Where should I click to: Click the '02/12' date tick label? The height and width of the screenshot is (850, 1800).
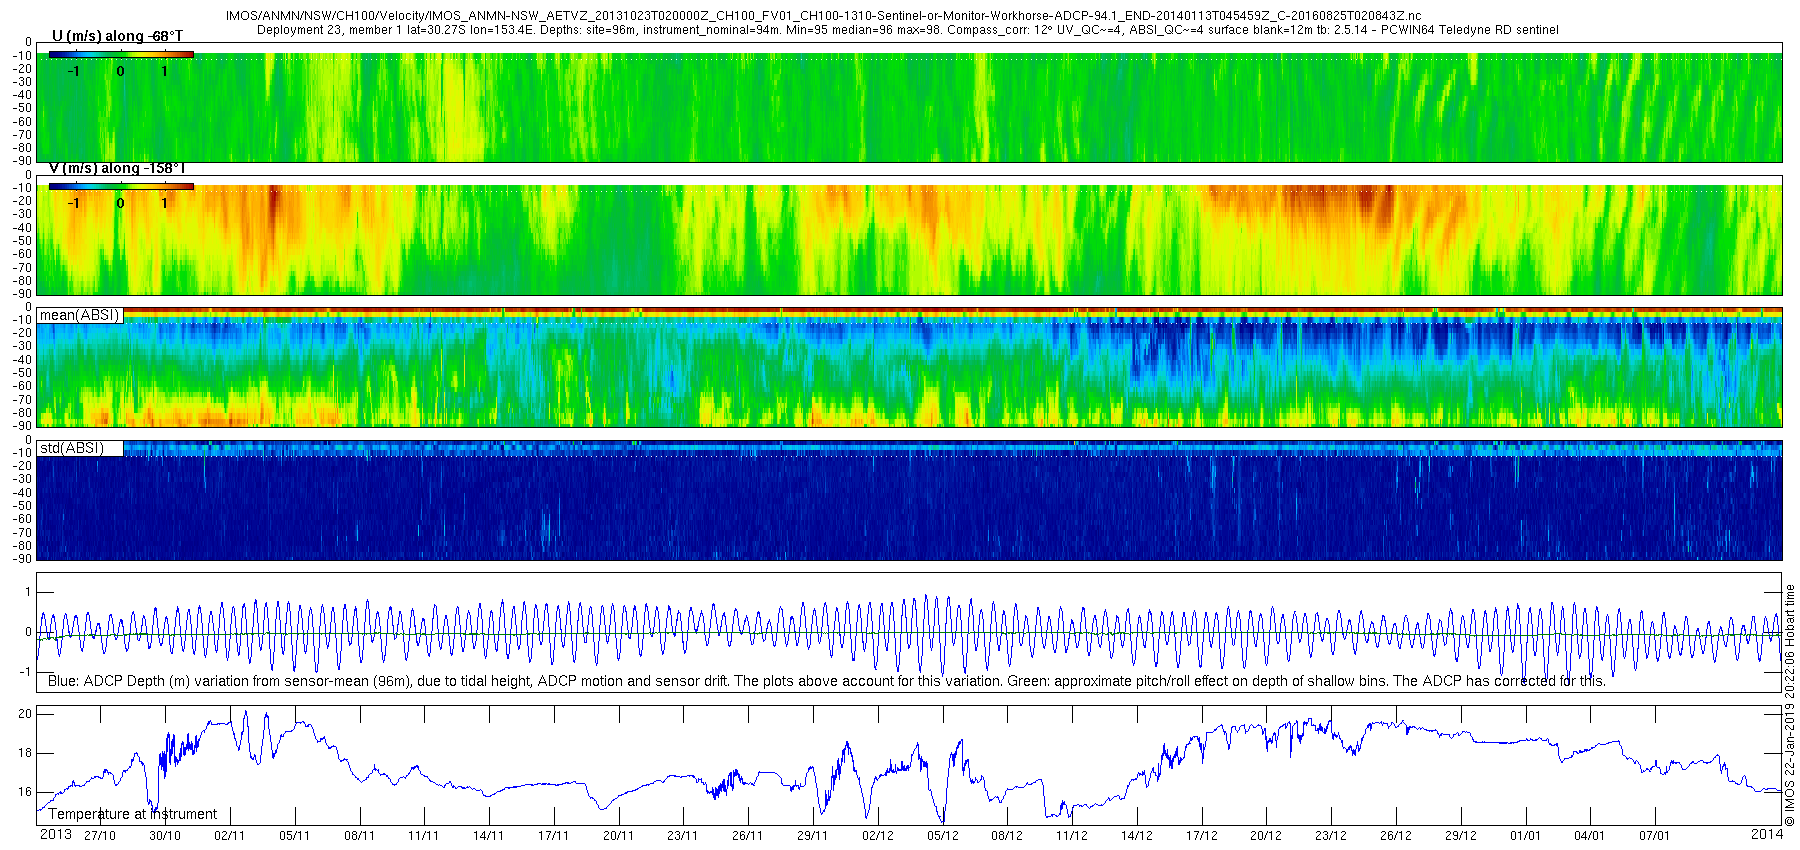tap(878, 836)
